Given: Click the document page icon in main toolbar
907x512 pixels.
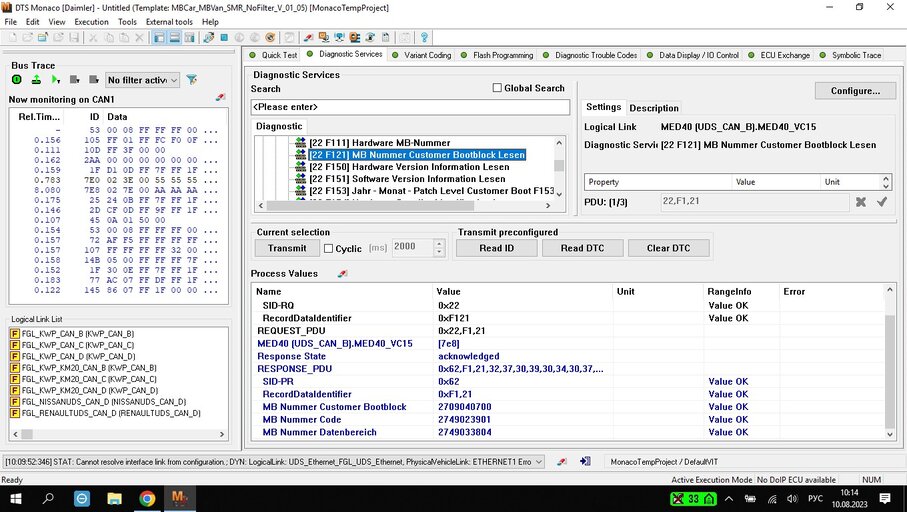Looking at the screenshot, I should point(386,38).
